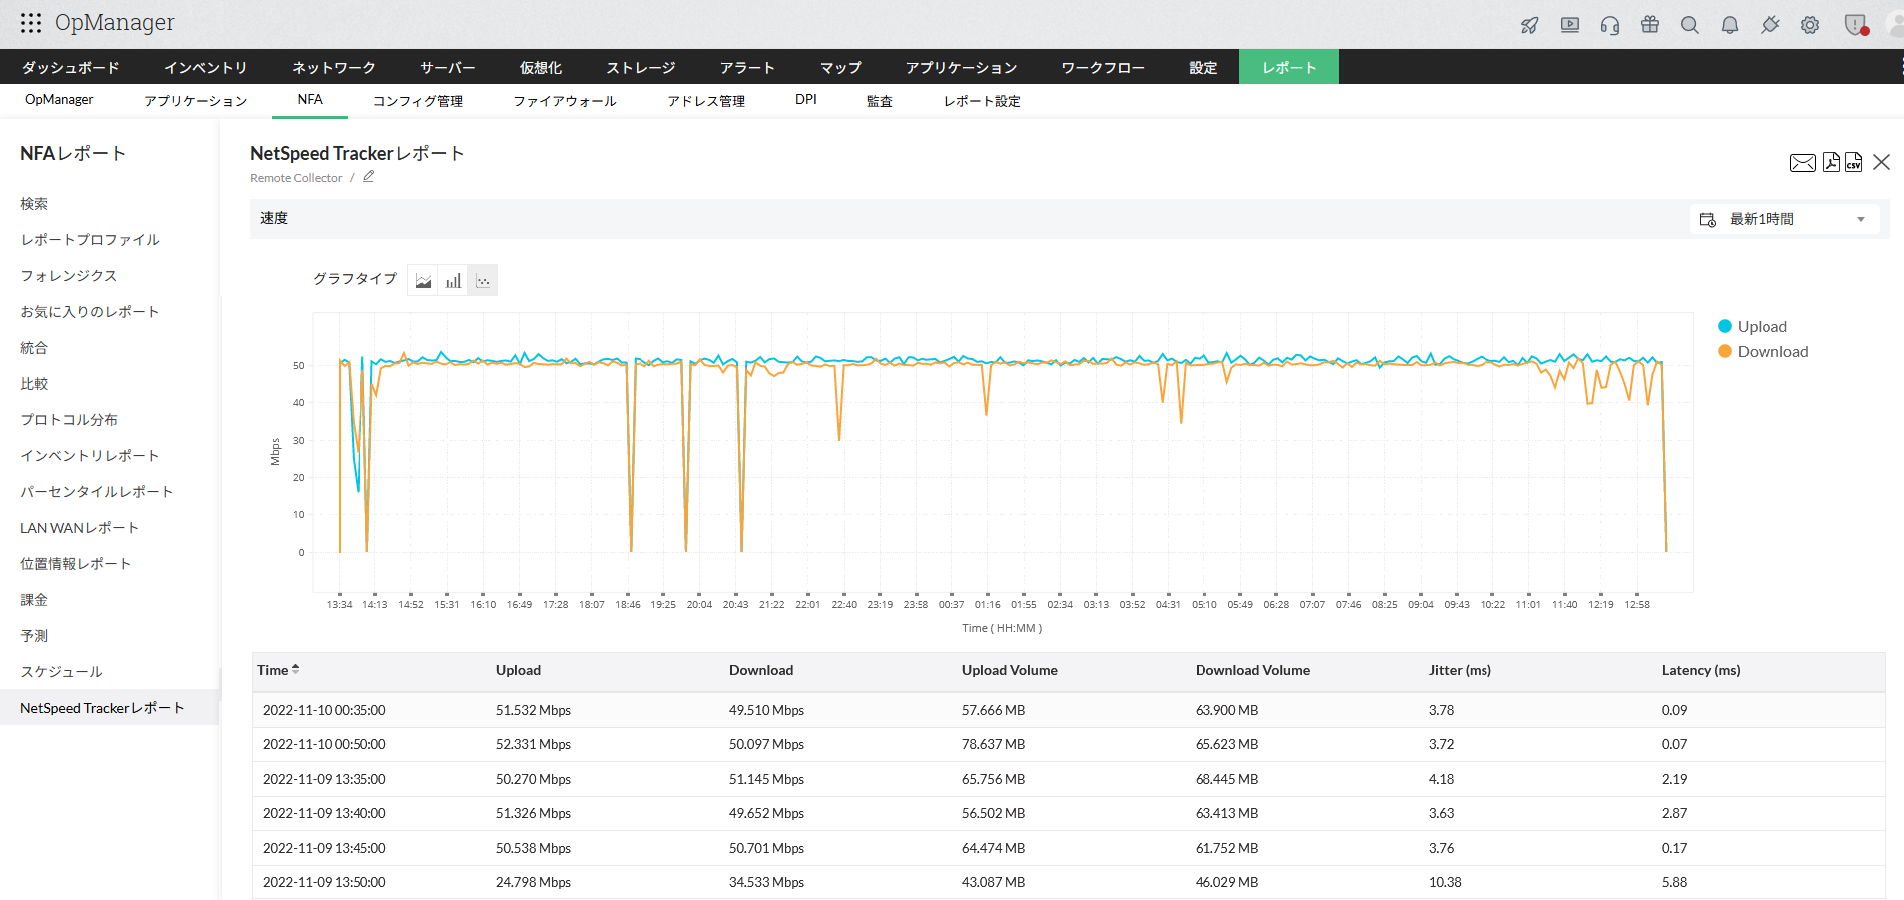Open LAN WANレポート in the sidebar
Screen dimensions: 1904x900
[x=80, y=528]
